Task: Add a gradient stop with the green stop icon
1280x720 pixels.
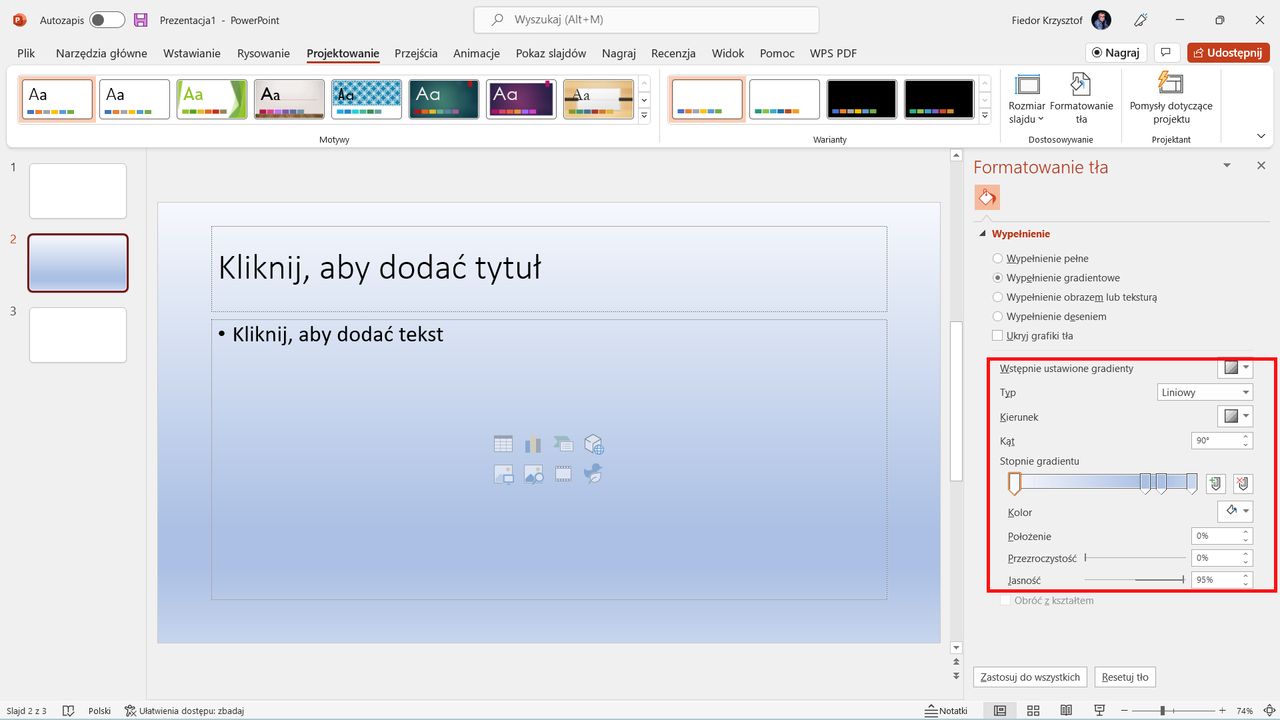Action: pyautogui.click(x=1214, y=483)
